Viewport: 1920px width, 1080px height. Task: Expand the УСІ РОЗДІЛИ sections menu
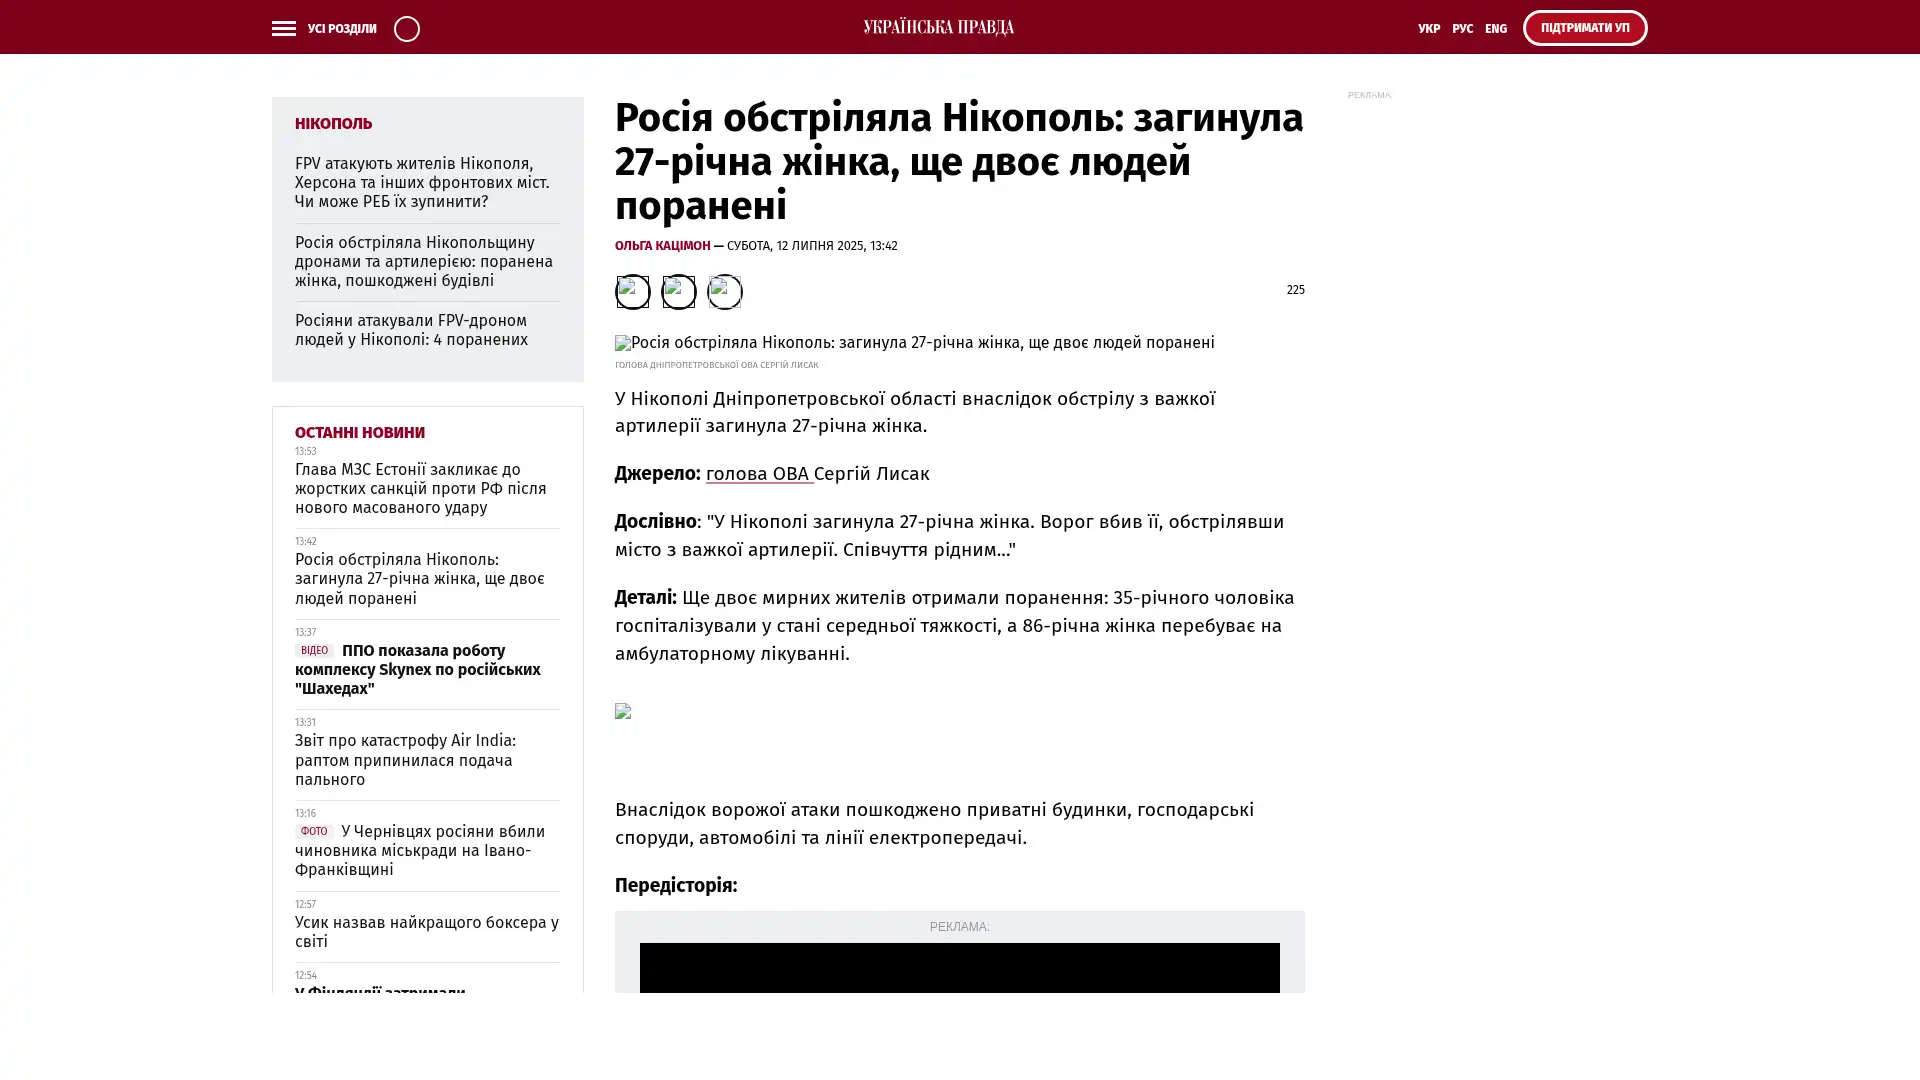coord(341,29)
